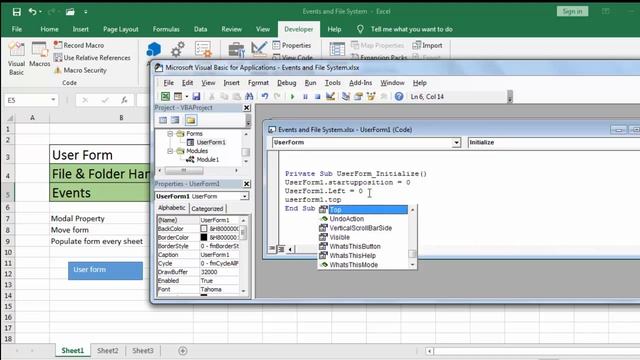
Task: Select UserForm1 in the project tree
Action: pyautogui.click(x=211, y=142)
